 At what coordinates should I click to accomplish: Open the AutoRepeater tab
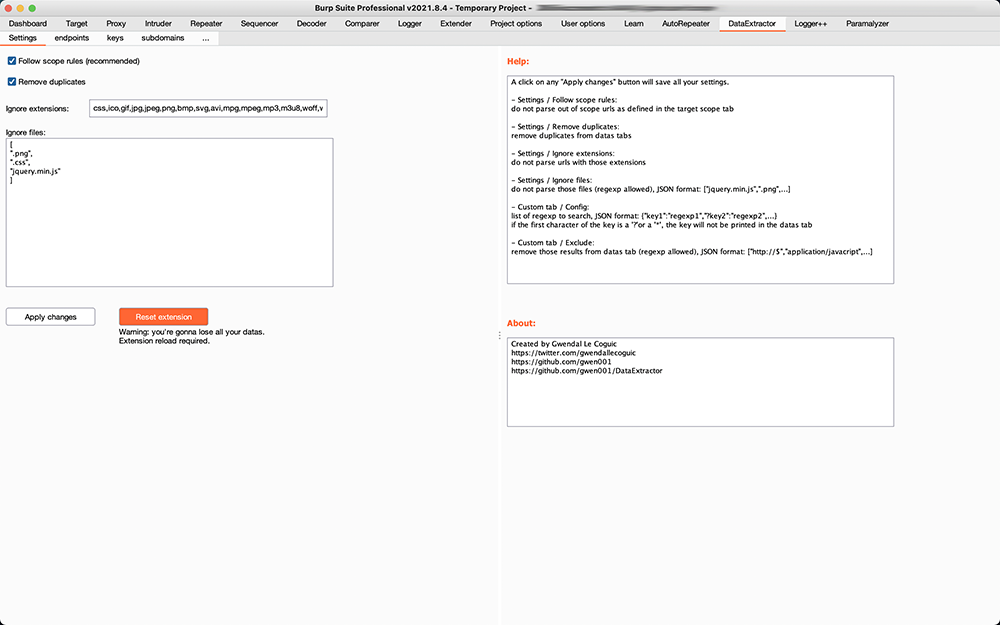(x=686, y=24)
